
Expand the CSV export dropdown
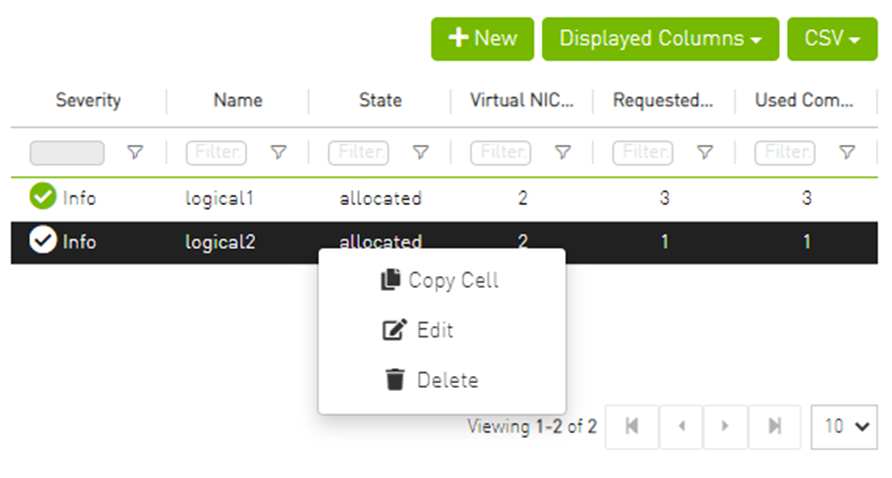click(832, 39)
